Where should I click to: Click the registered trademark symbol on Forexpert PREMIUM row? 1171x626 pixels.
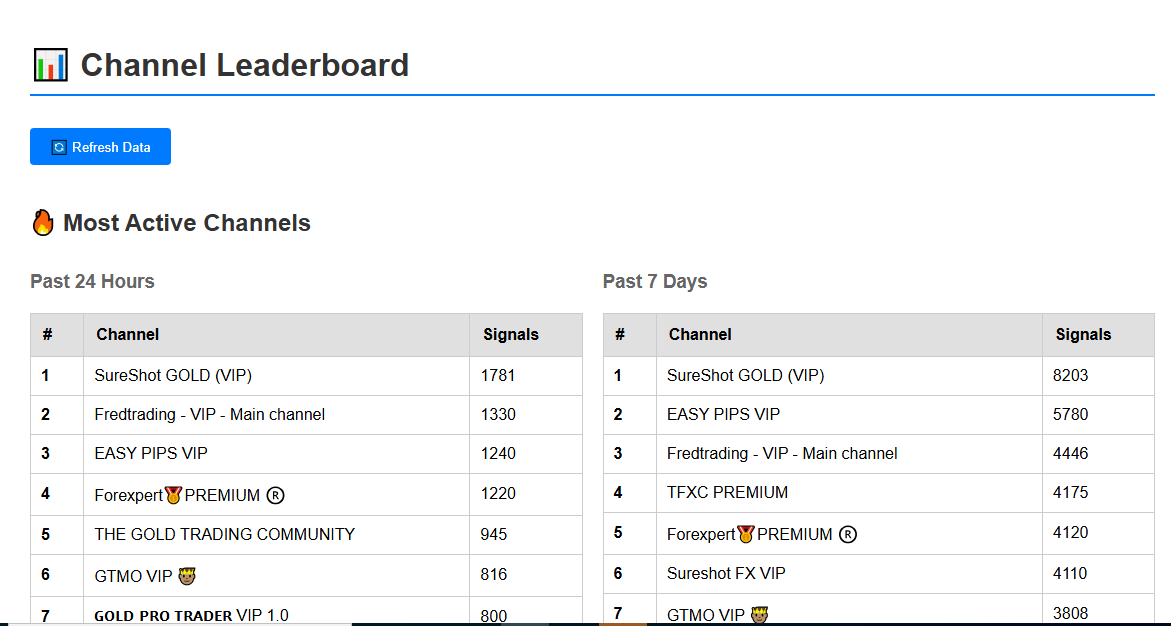(x=274, y=495)
